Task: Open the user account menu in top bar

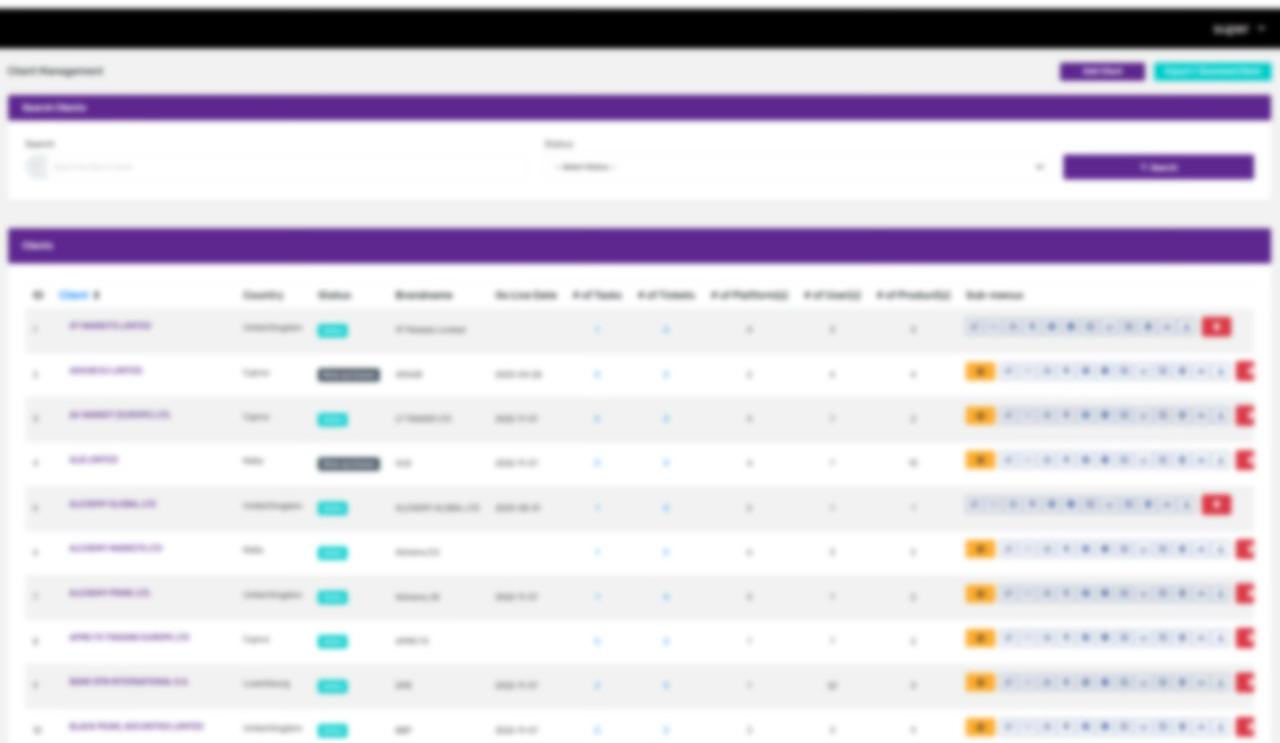Action: (1238, 29)
